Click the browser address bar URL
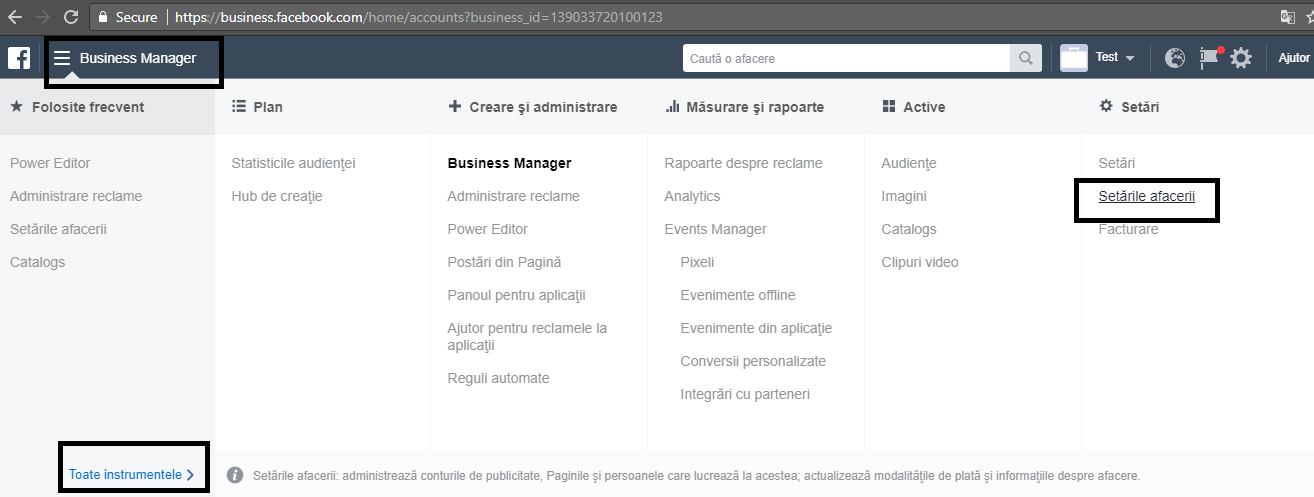Screen dimensions: 1314x497 coord(418,17)
